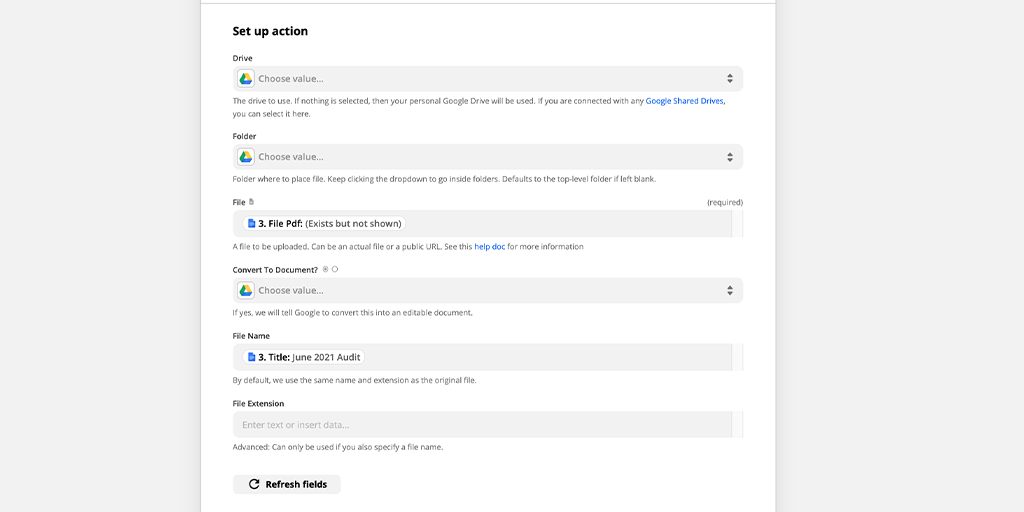1024x512 pixels.
Task: Click empty area of File Name field
Action: [x=549, y=357]
